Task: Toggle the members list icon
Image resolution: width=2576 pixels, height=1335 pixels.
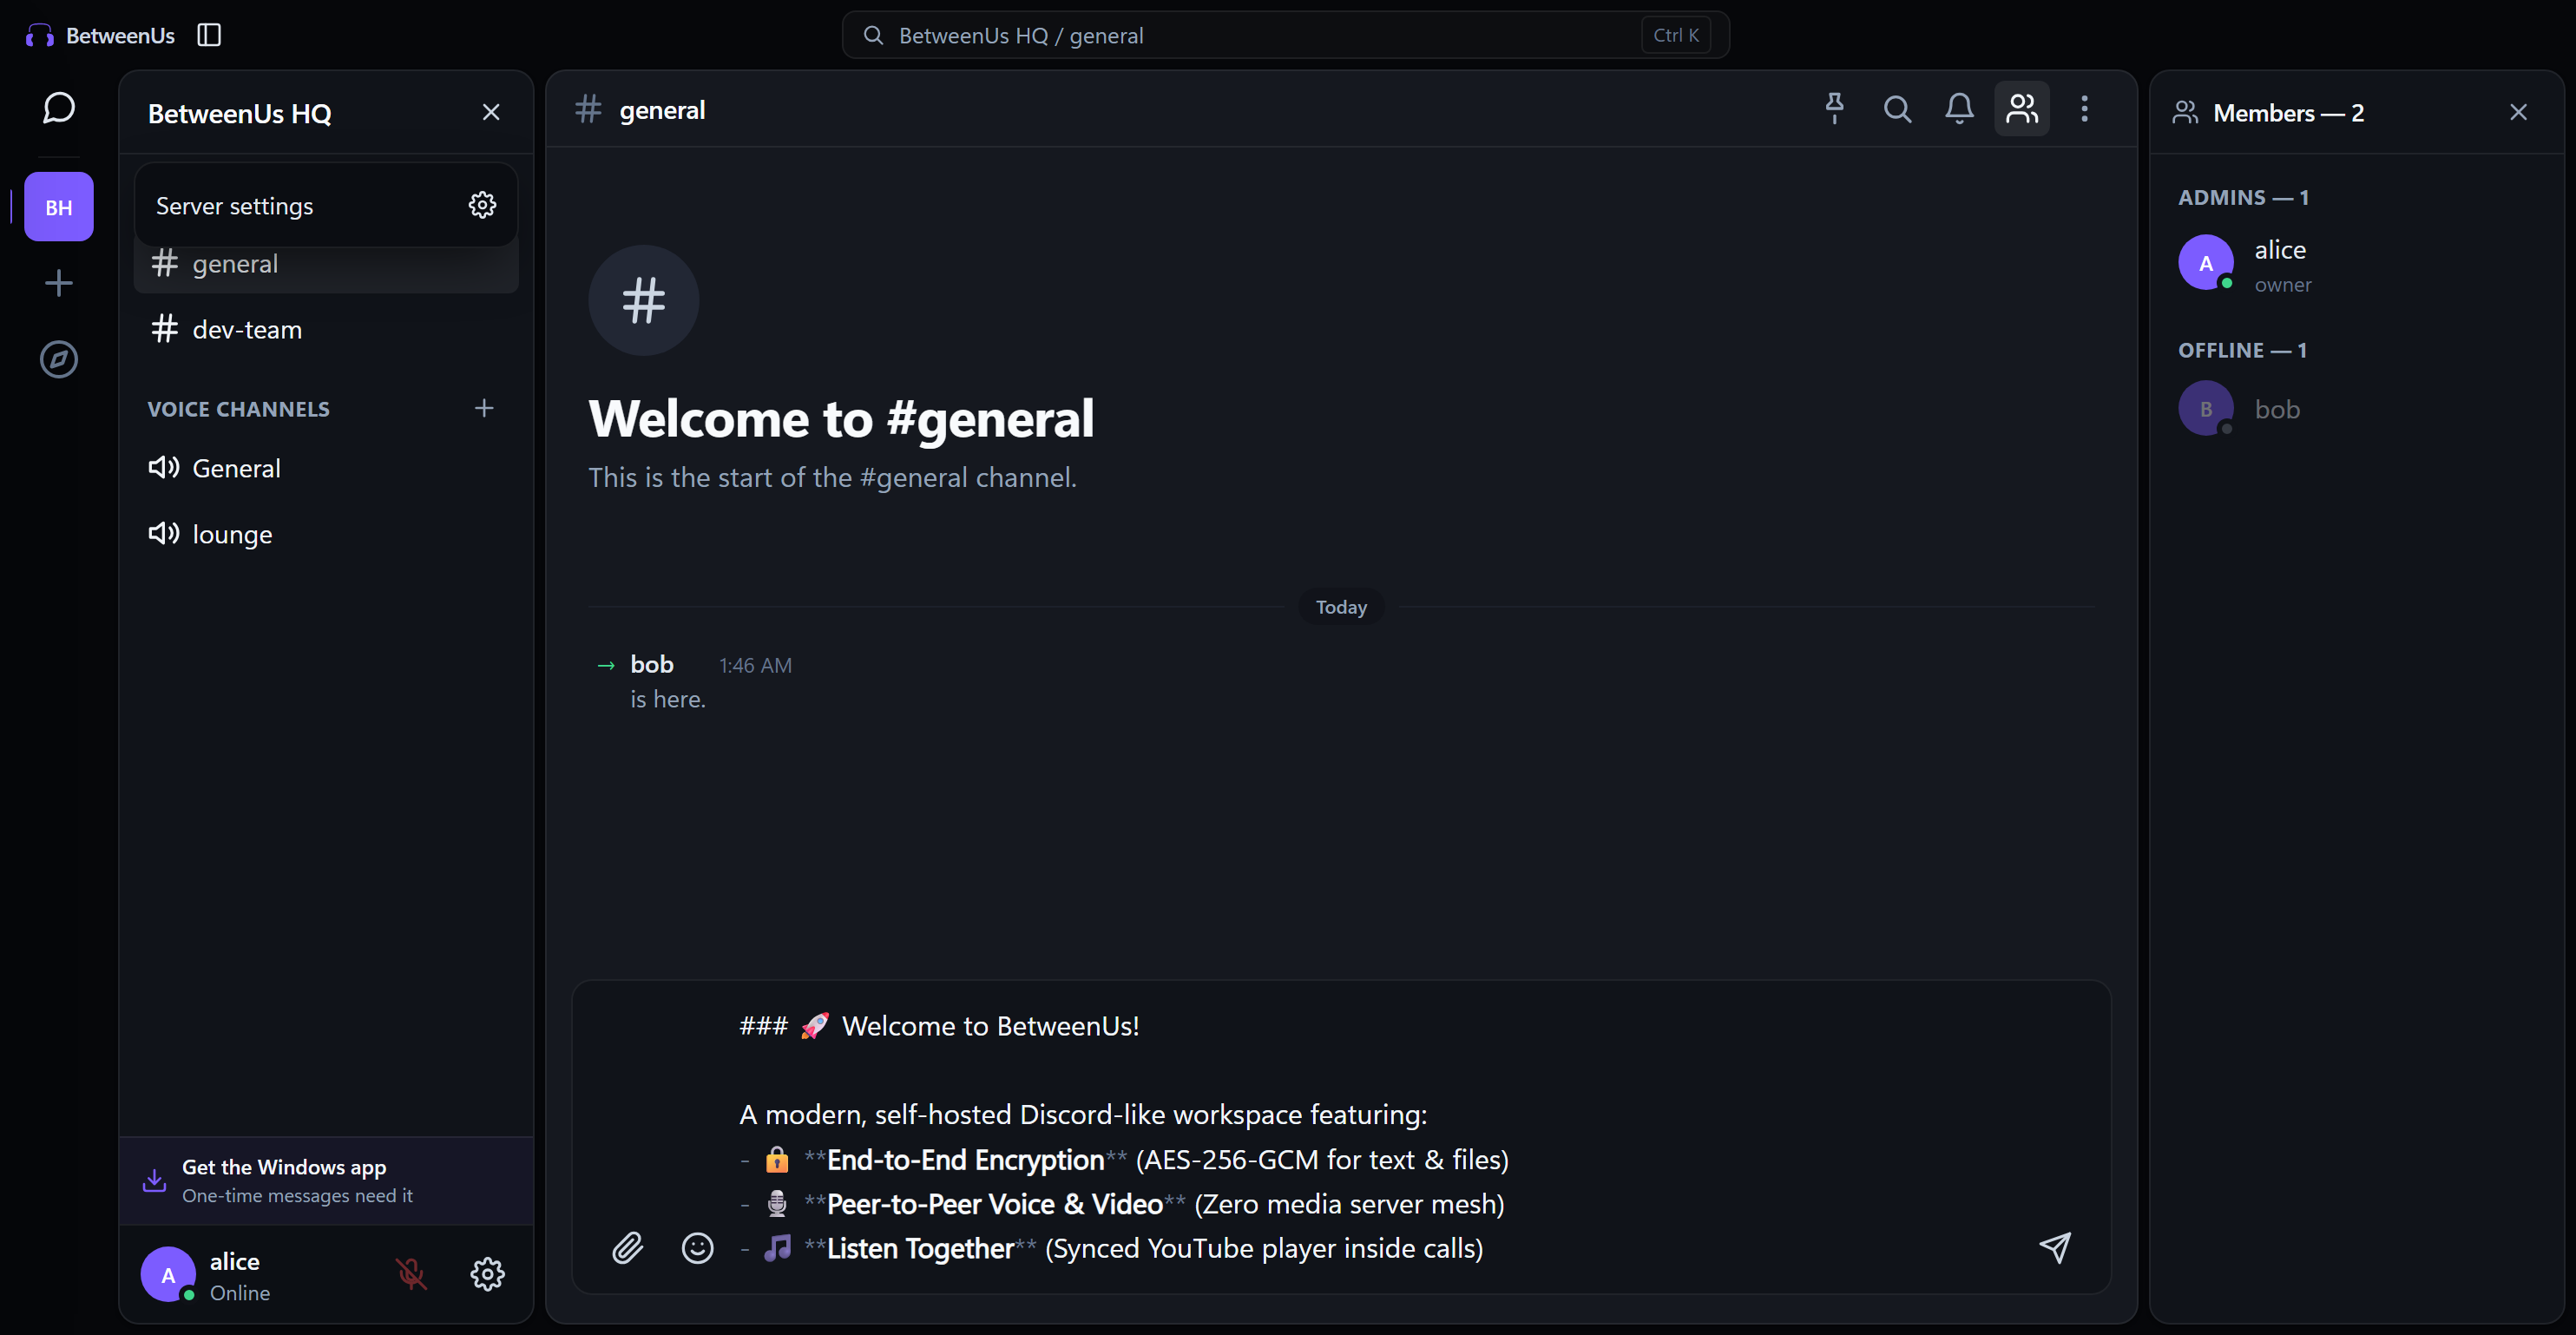Action: tap(2022, 108)
